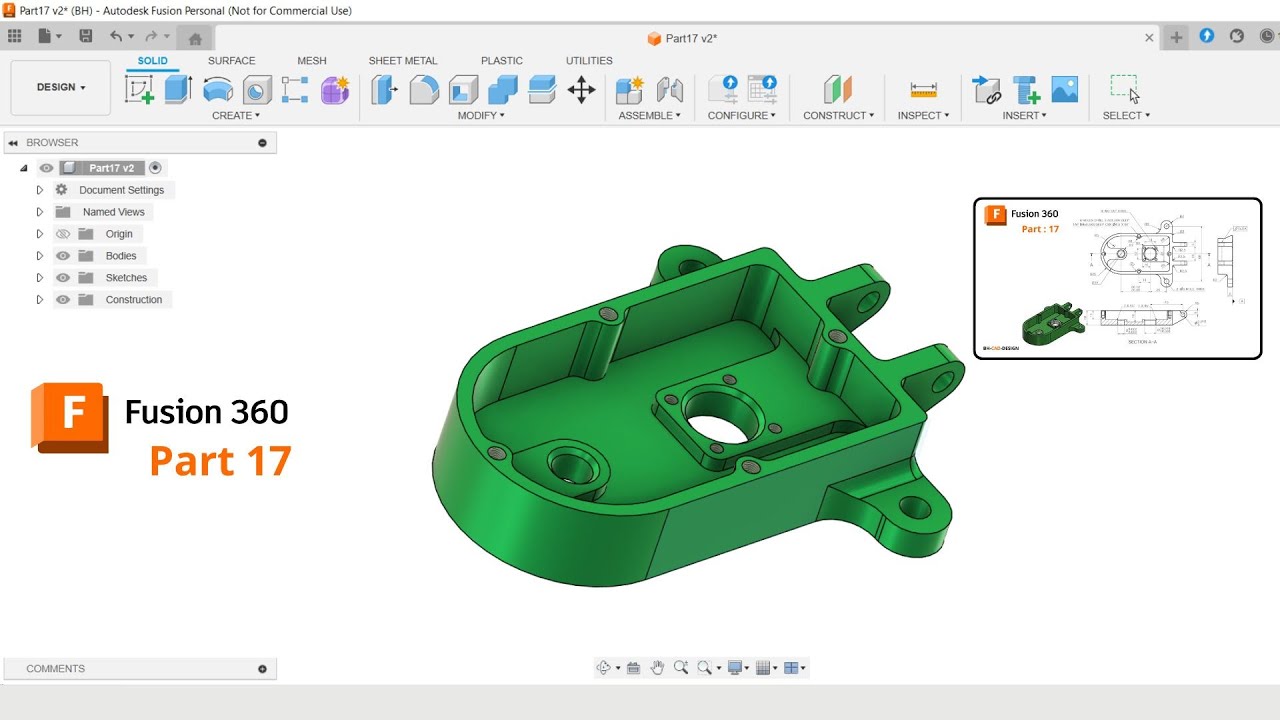This screenshot has width=1280, height=720.
Task: Select the New Component tool
Action: 630,90
